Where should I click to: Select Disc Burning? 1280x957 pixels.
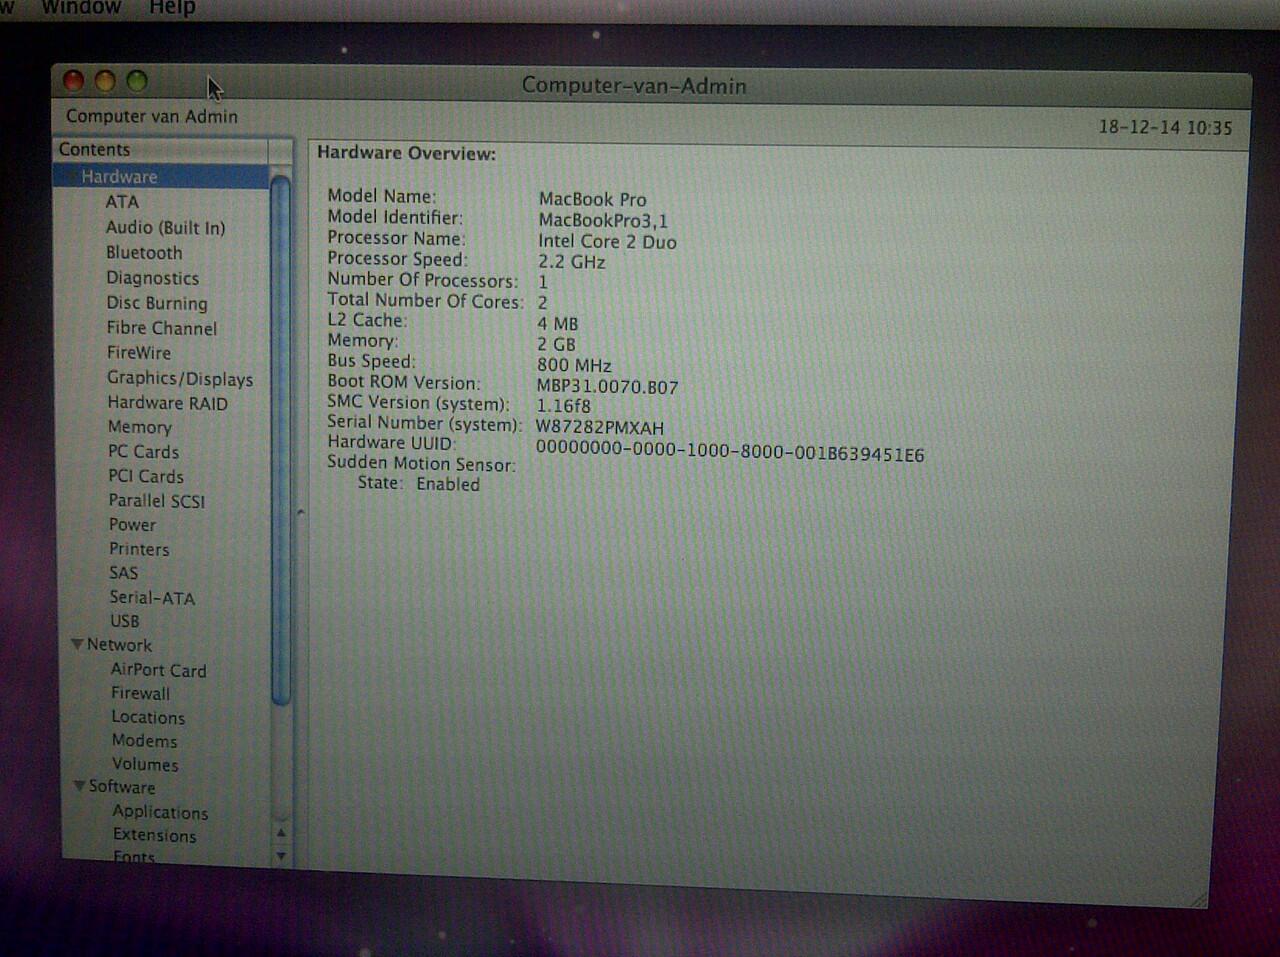pos(157,303)
